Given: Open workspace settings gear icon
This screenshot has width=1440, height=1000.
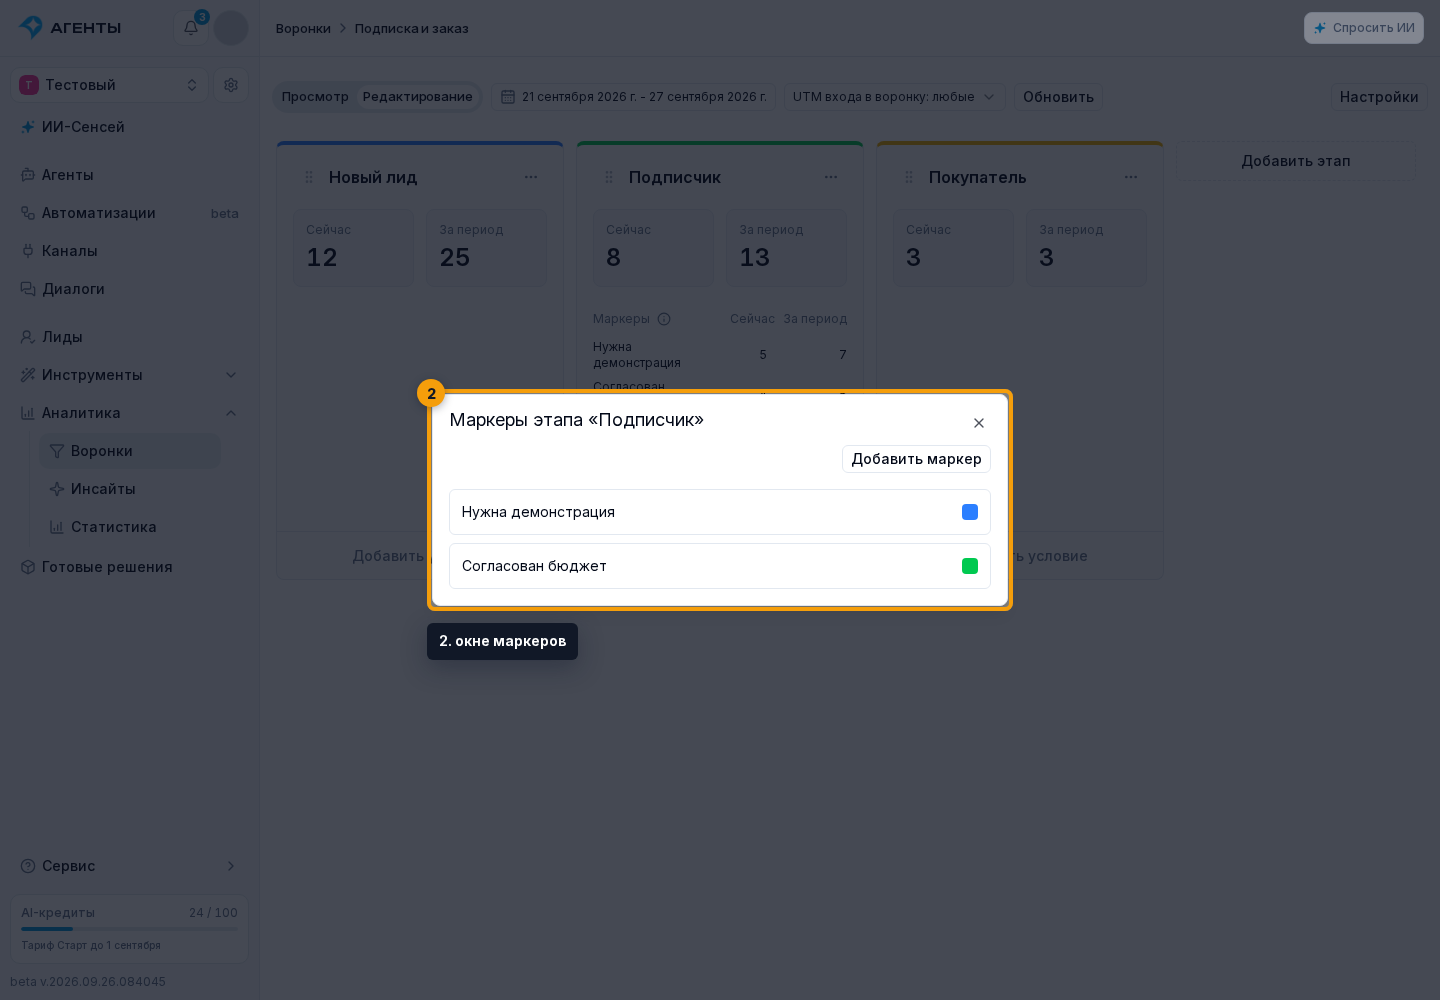Looking at the screenshot, I should [x=231, y=85].
